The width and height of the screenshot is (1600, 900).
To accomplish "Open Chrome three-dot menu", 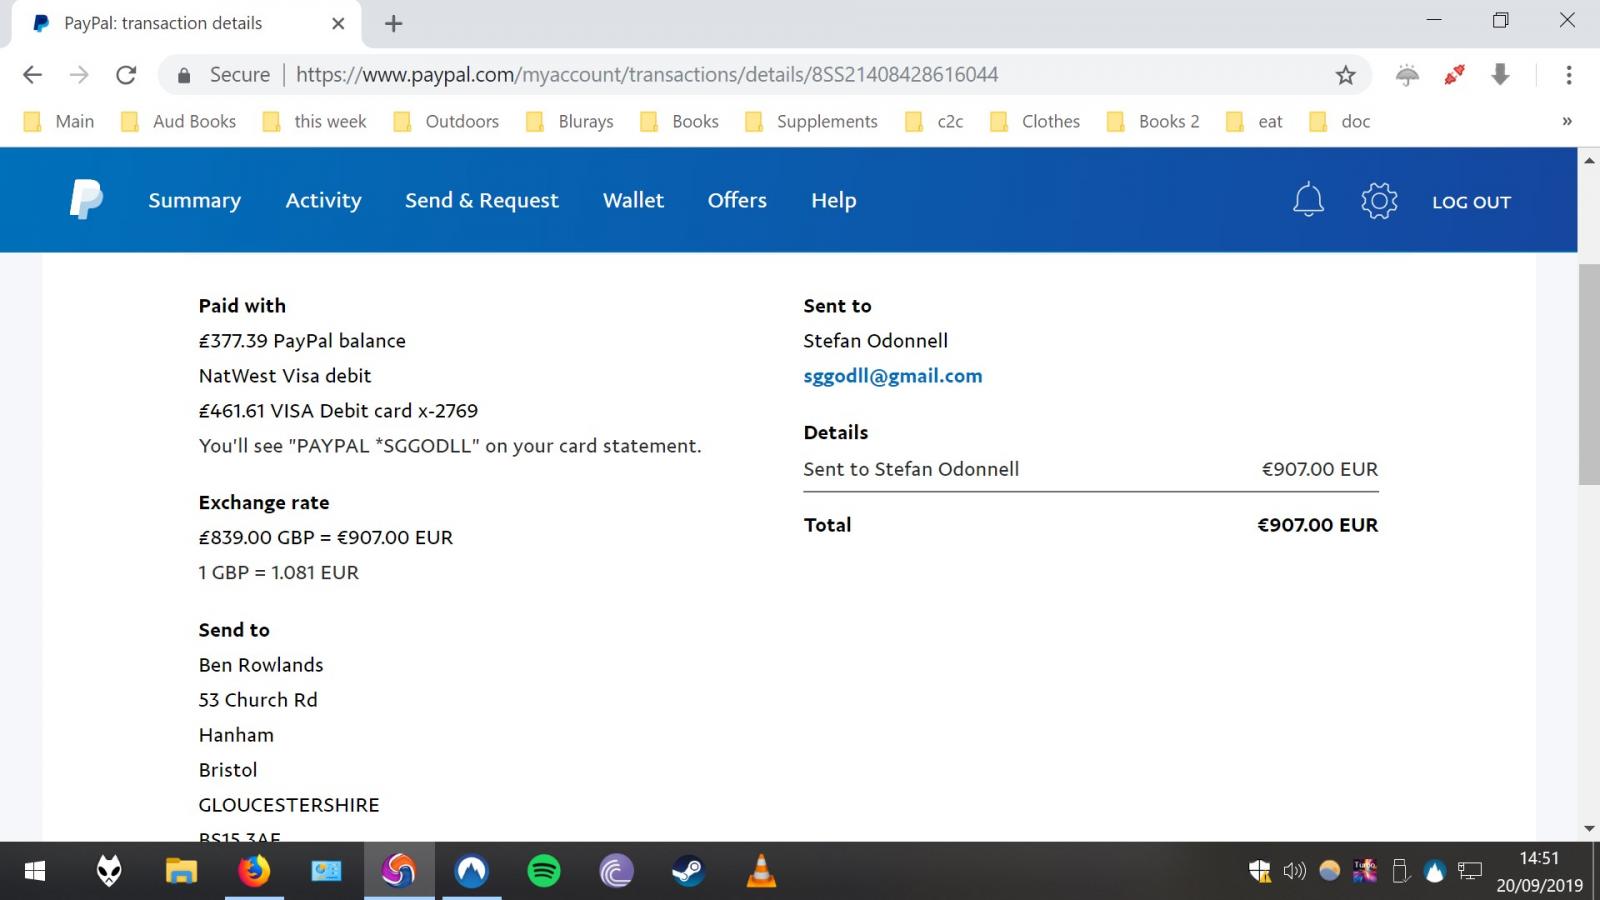I will [x=1568, y=75].
